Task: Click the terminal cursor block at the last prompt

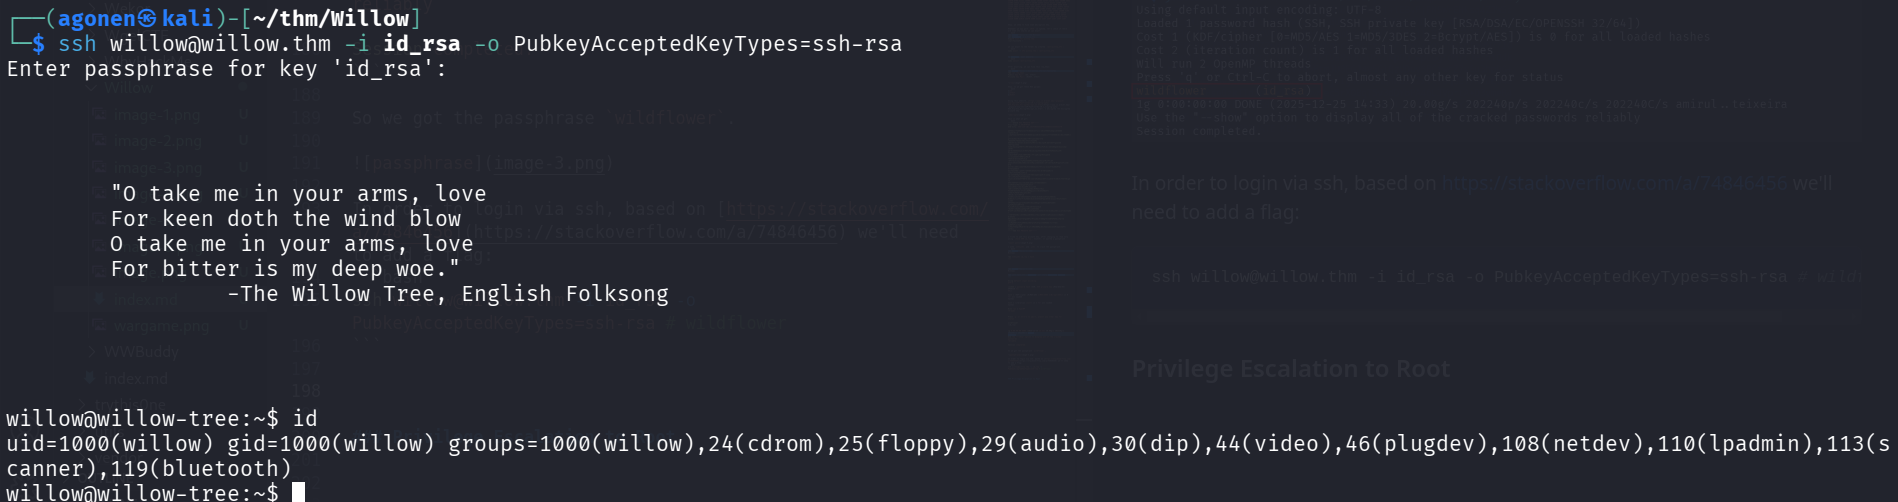Action: [x=298, y=492]
